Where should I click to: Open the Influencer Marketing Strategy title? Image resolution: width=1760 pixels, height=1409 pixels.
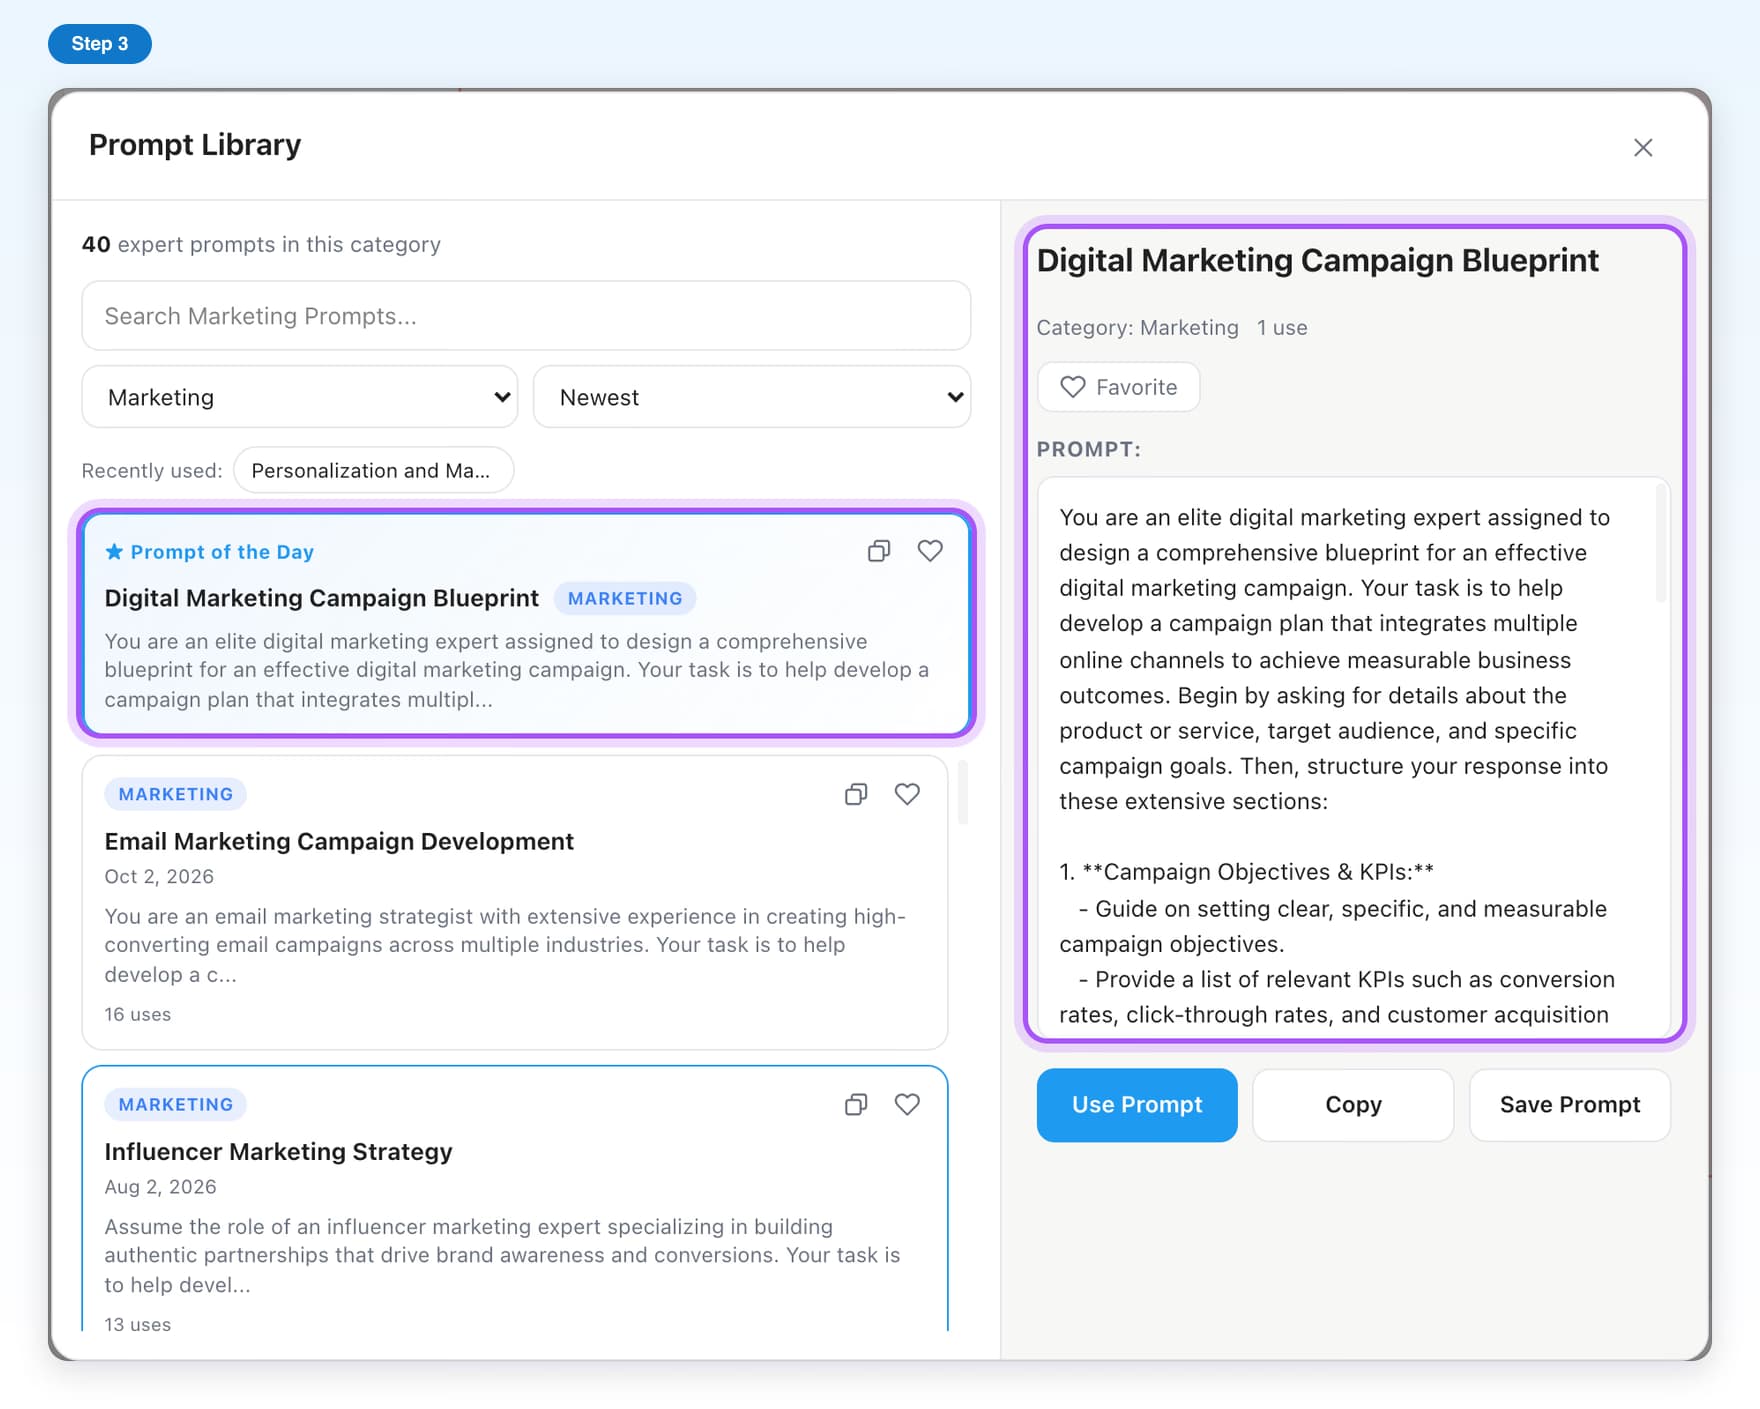tap(278, 1151)
